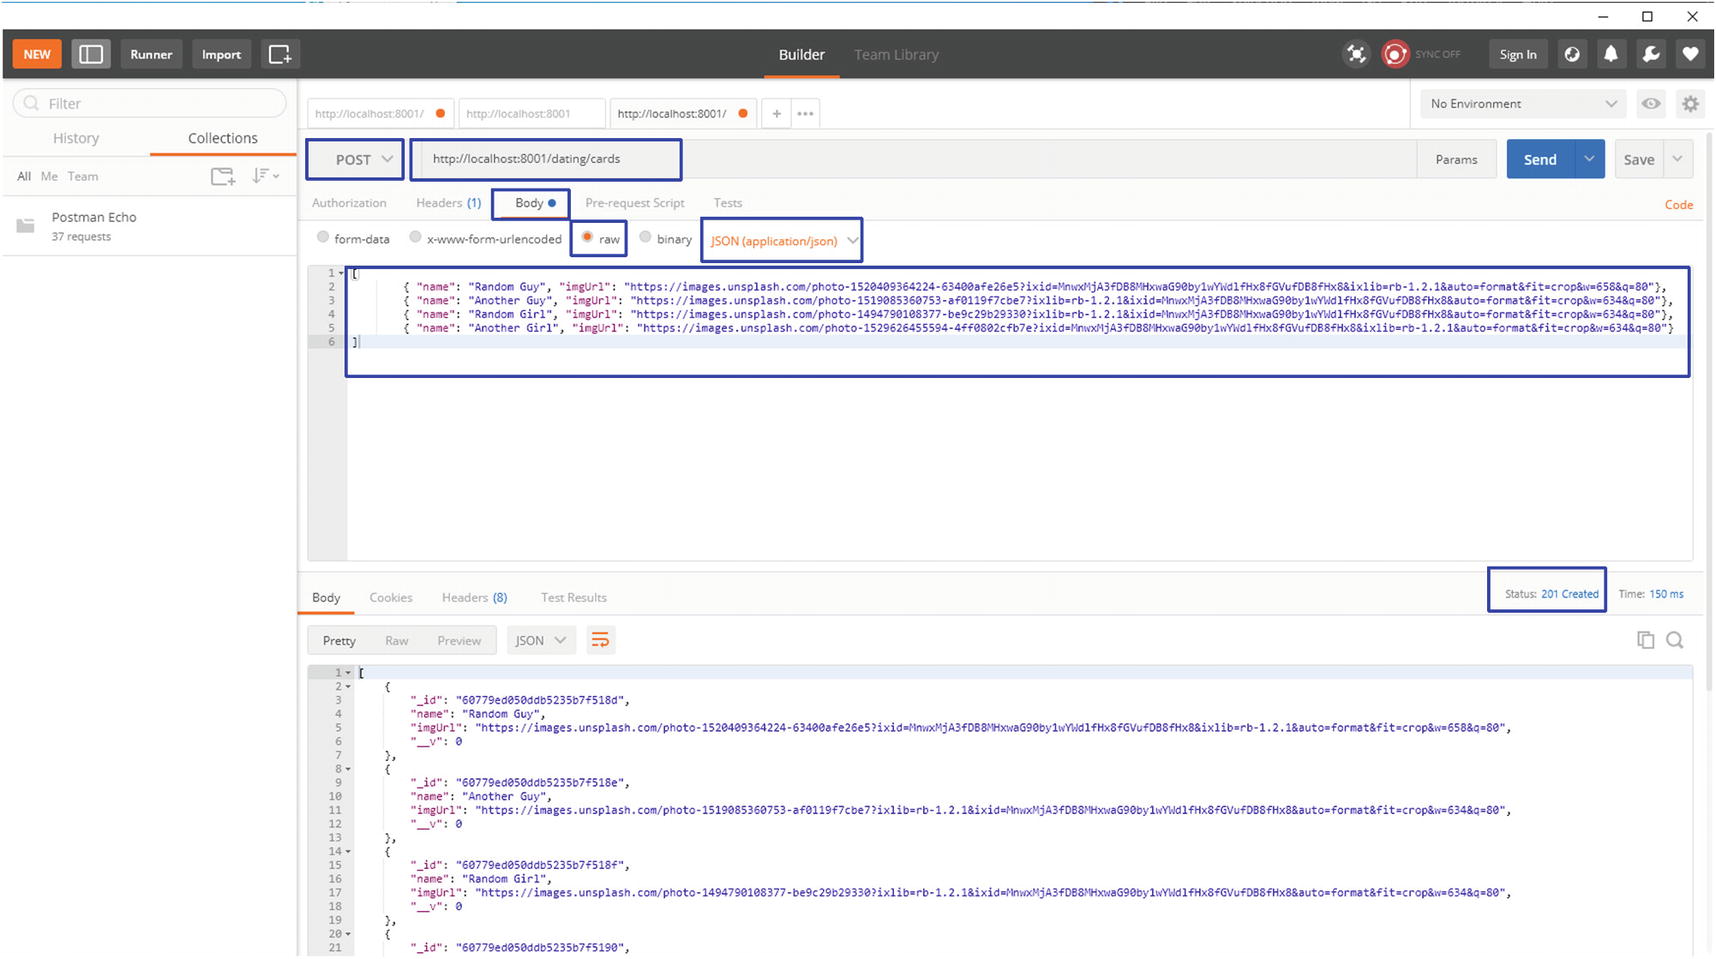
Task: Select the form-data radio option
Action: [323, 238]
